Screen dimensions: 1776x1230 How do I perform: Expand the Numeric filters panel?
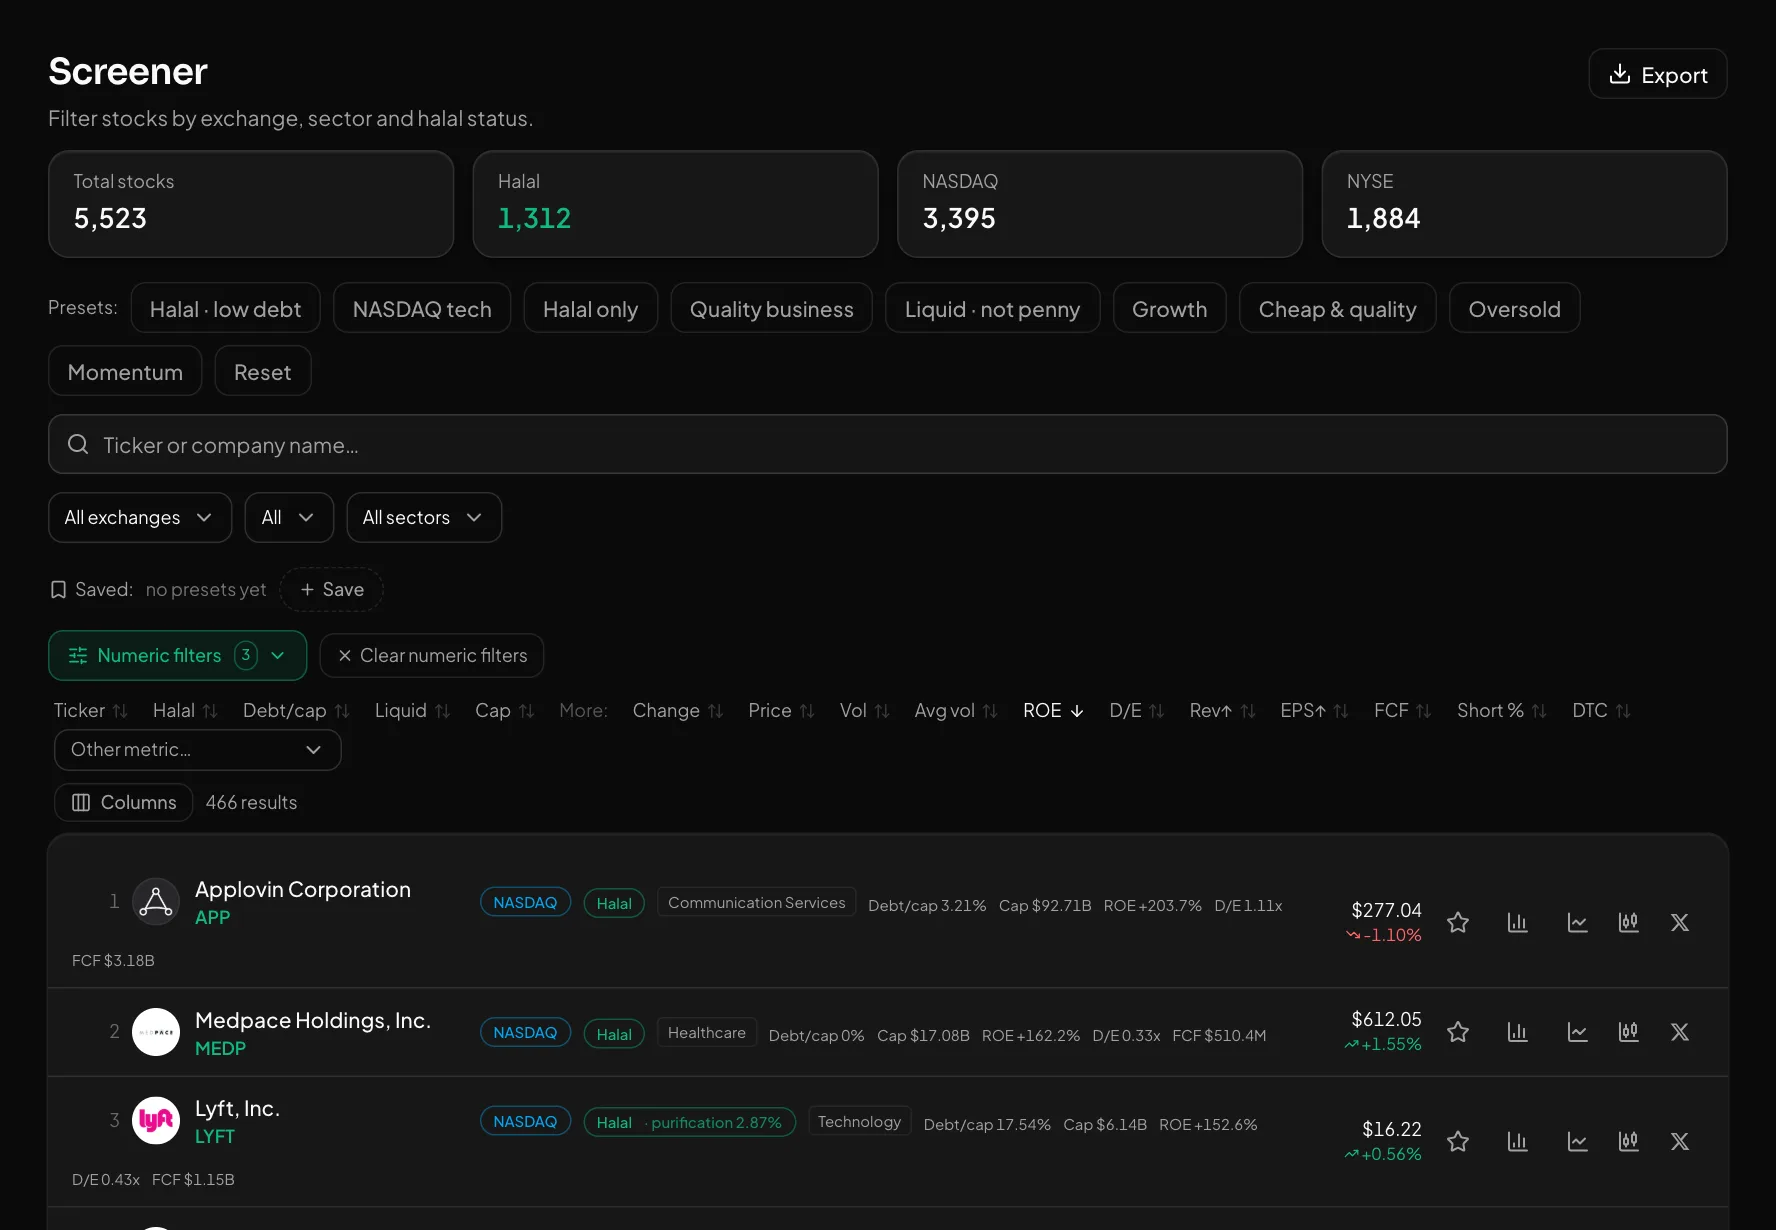(177, 655)
